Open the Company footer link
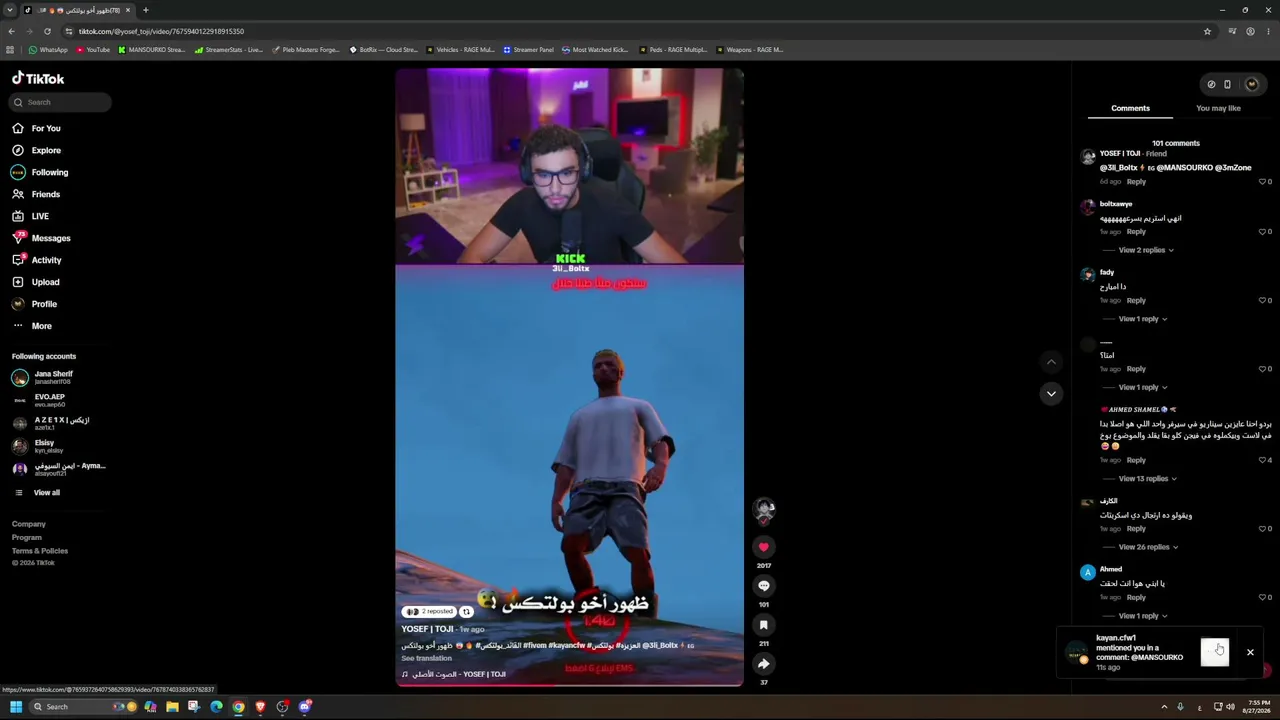 point(29,524)
